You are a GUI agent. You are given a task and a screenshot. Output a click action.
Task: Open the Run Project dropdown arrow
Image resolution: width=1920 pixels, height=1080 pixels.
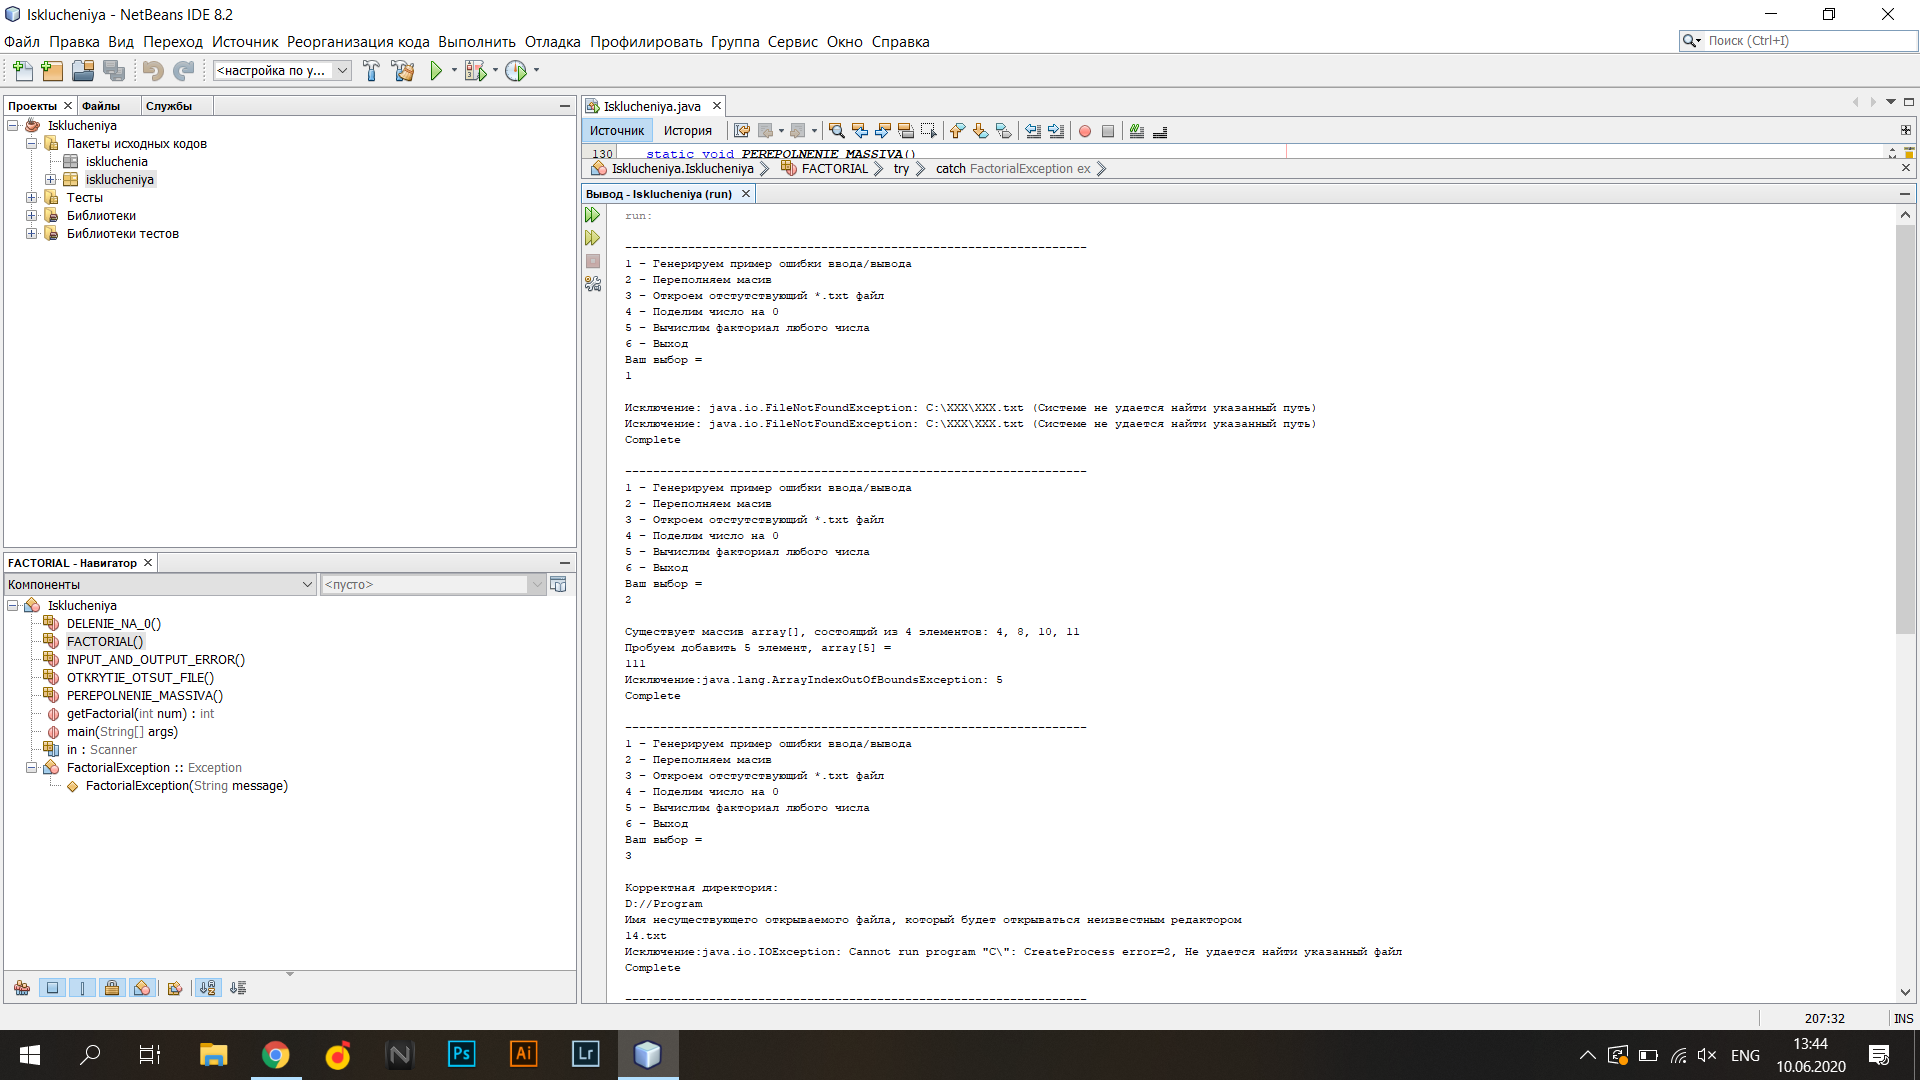pyautogui.click(x=454, y=70)
